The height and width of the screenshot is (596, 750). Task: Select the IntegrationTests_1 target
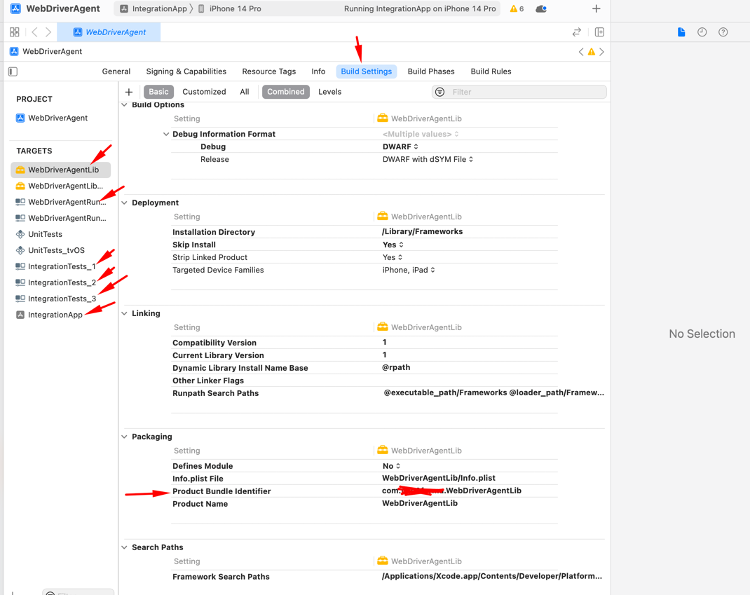coord(62,266)
